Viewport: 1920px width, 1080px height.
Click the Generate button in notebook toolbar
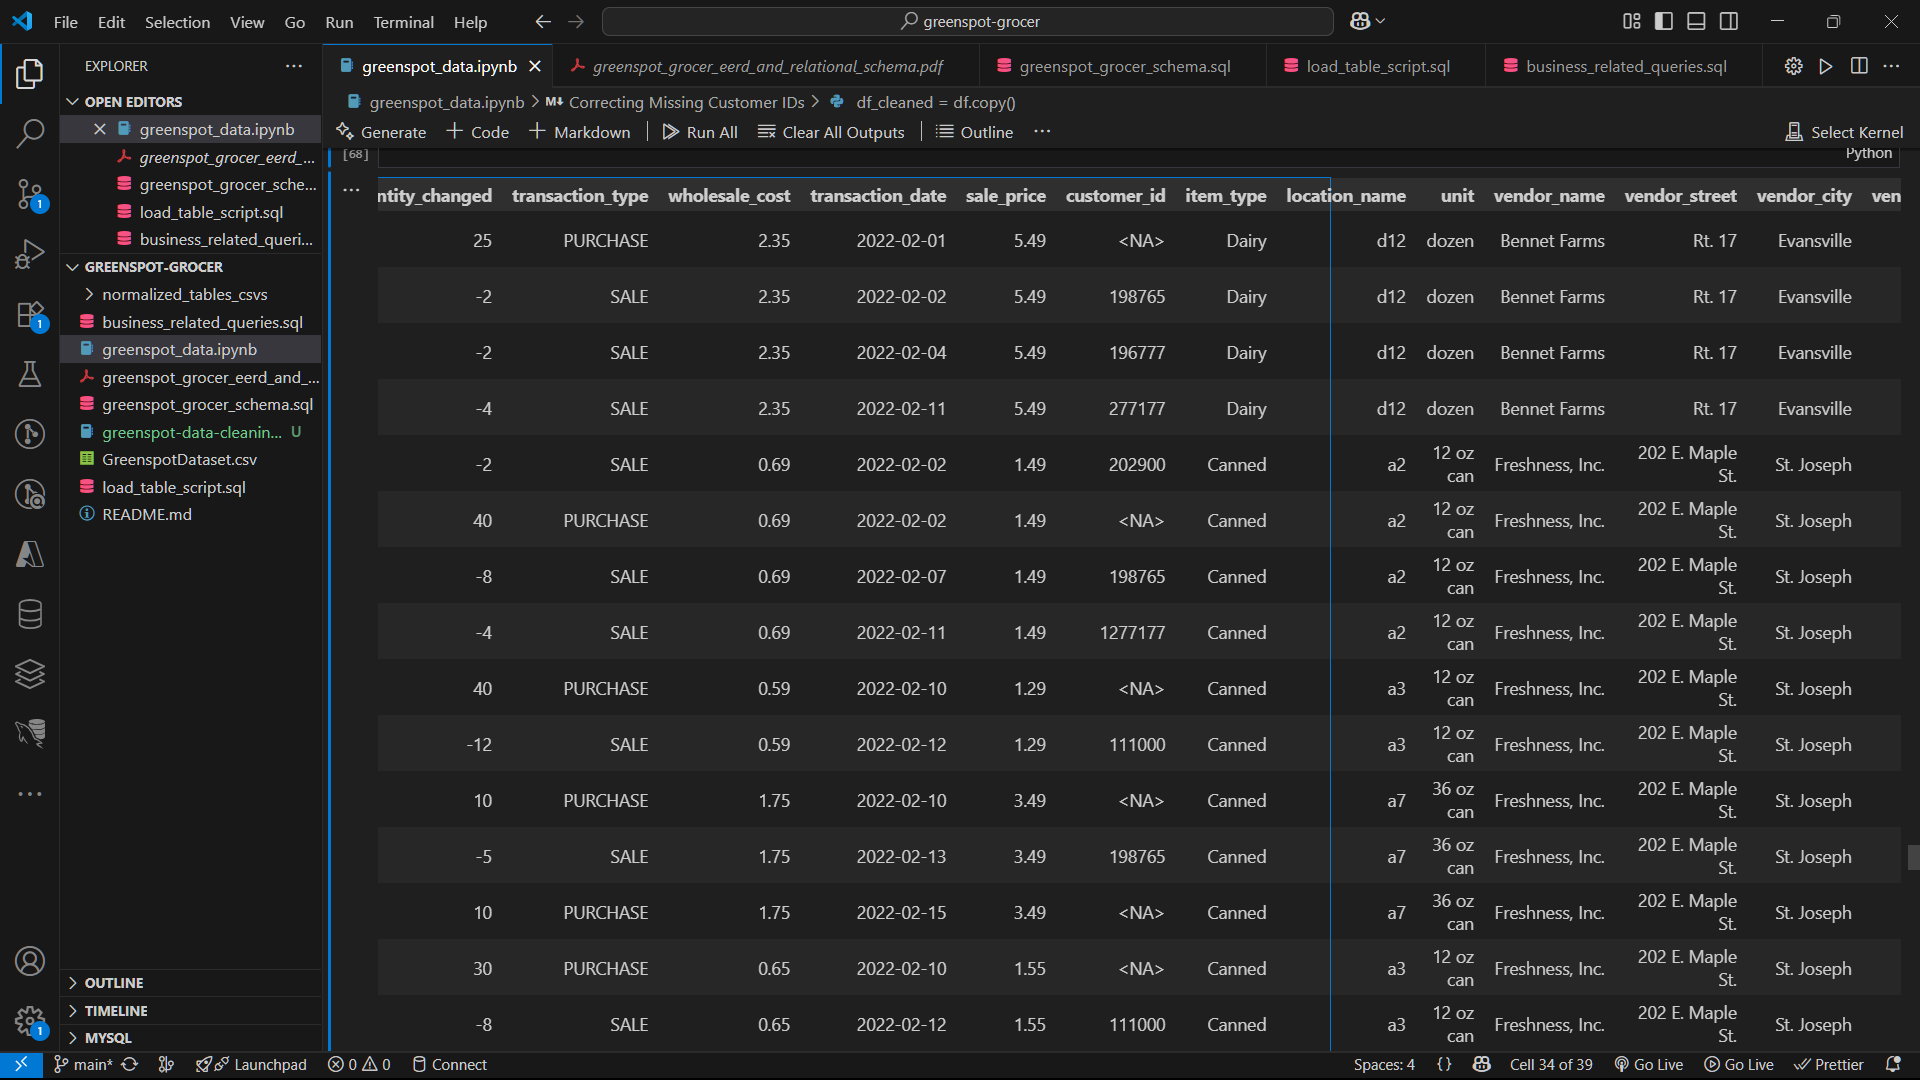pos(381,132)
